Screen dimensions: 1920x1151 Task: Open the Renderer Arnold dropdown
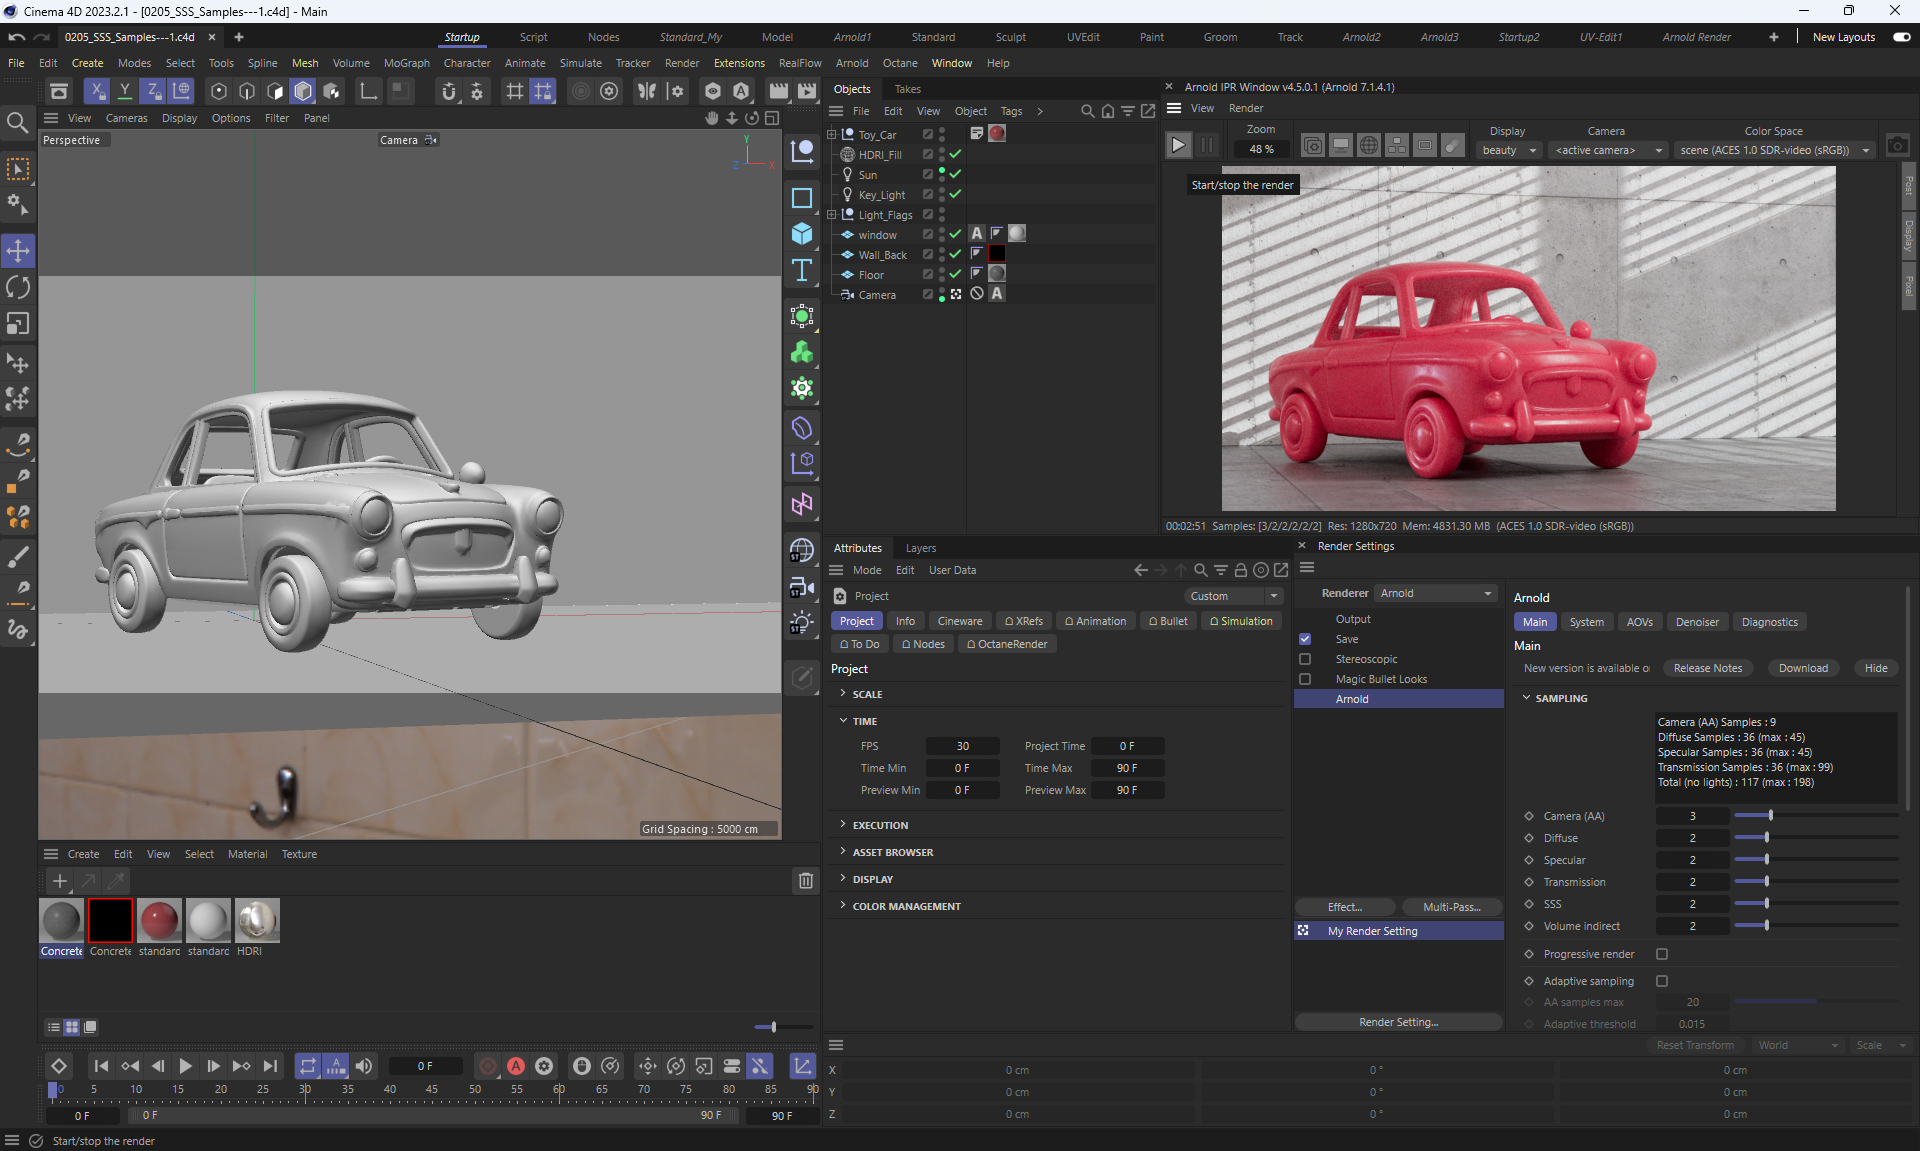coord(1435,593)
